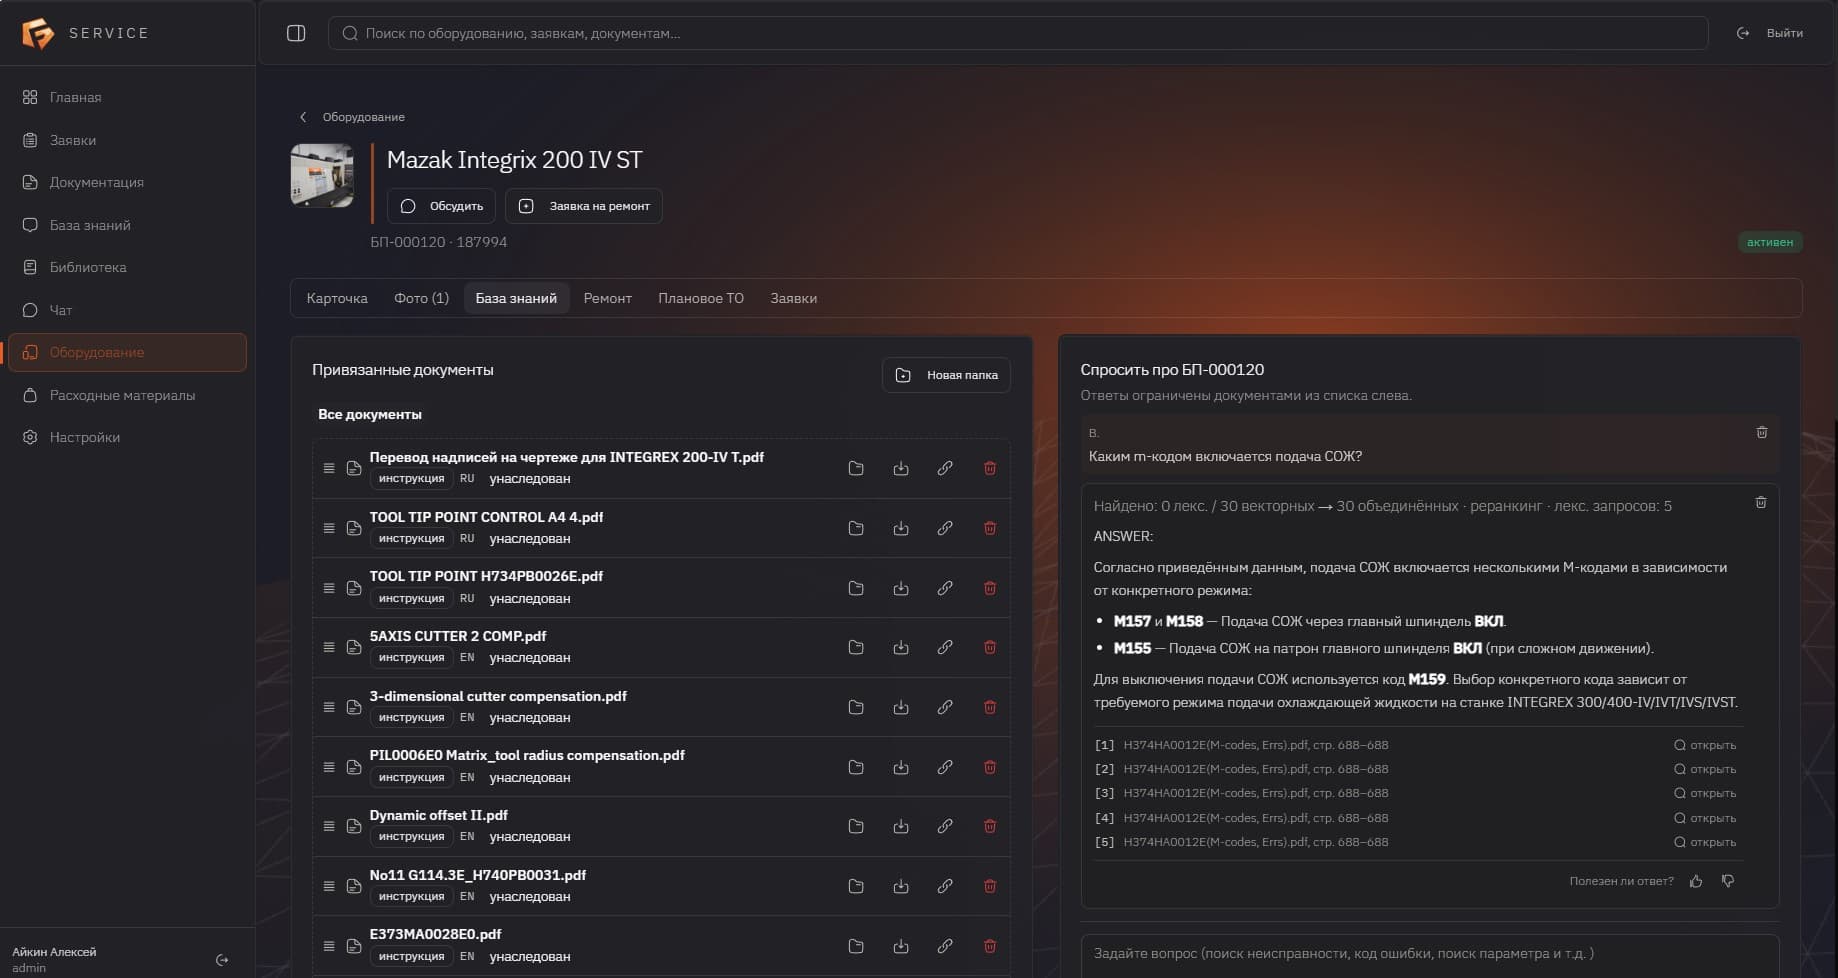1838x978 pixels.
Task: Create a Новая папка
Action: click(946, 375)
